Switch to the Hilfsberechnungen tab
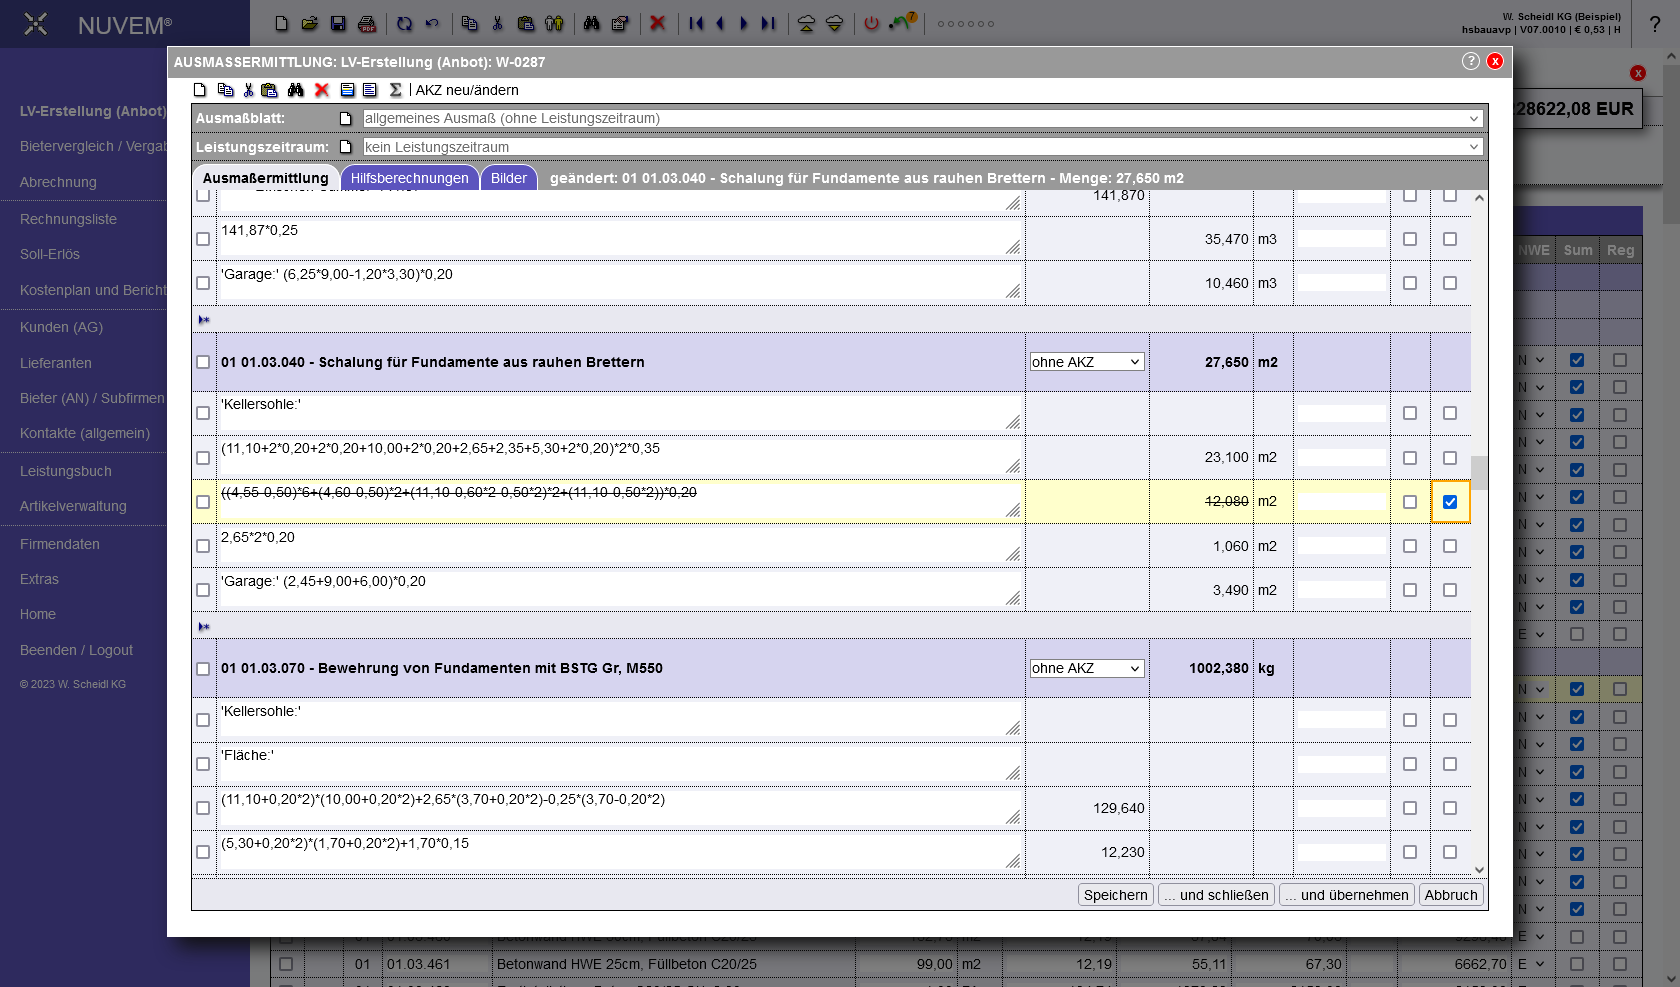 pyautogui.click(x=409, y=178)
